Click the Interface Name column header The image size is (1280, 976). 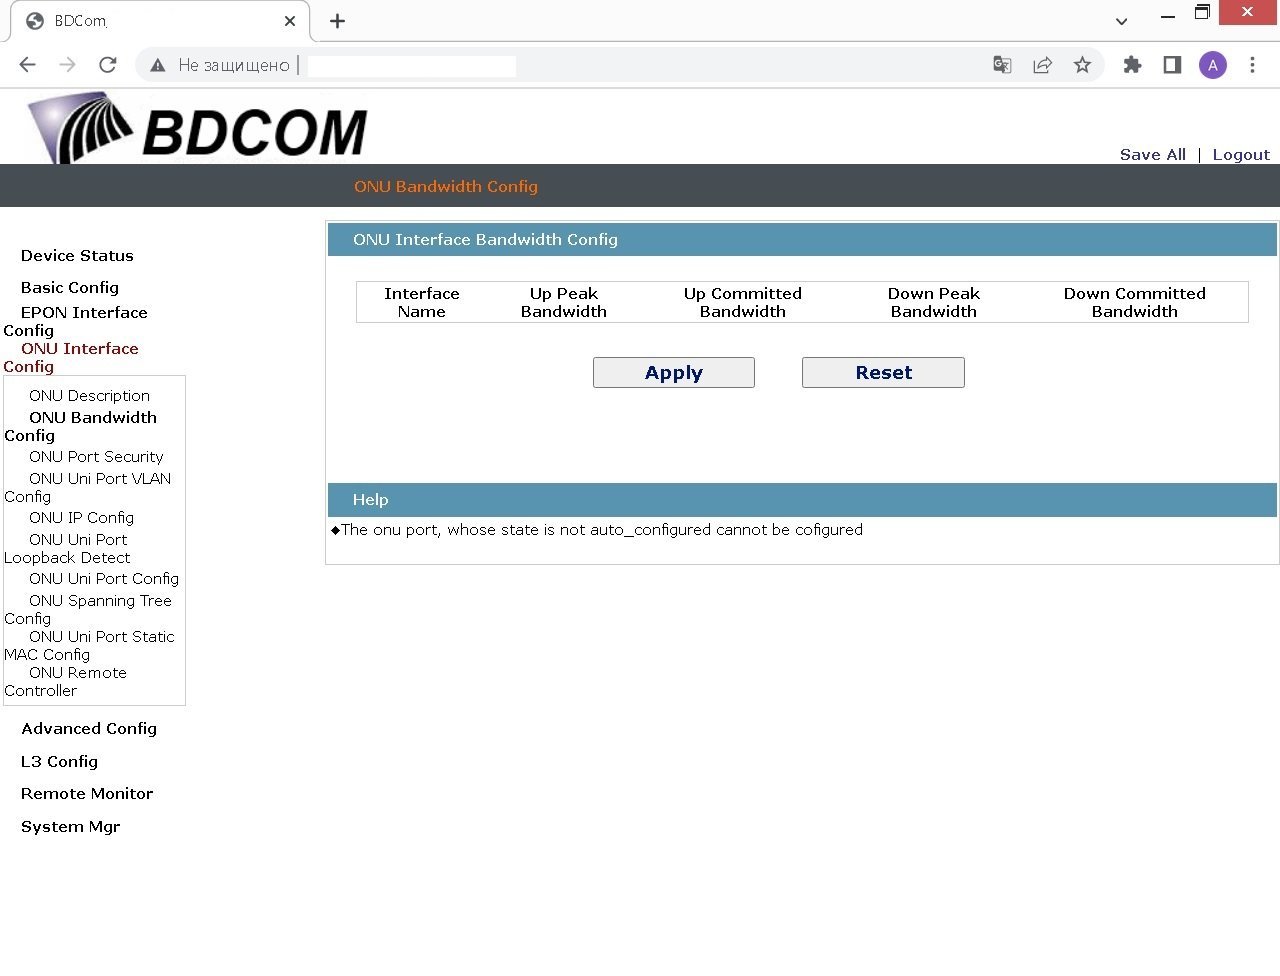tap(422, 302)
